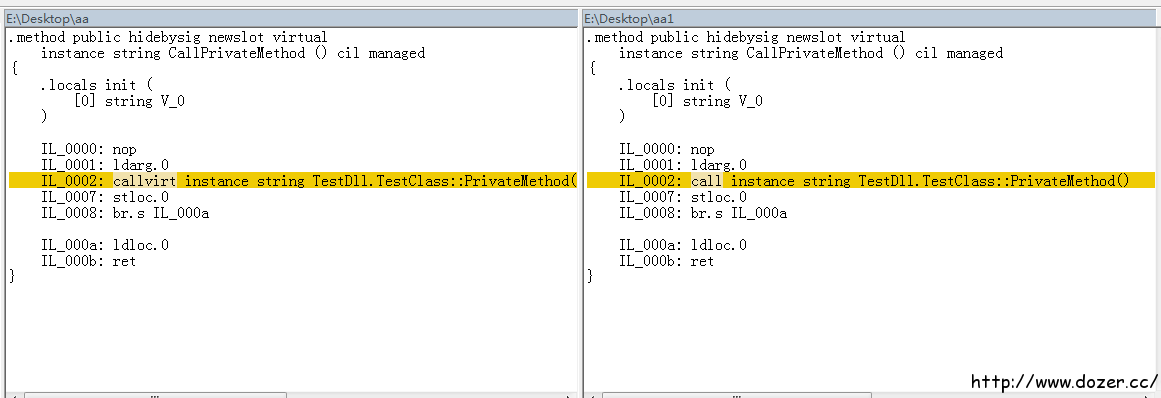Click IL_0007: stloc.0 in right pane
1161x398 pixels.
point(683,198)
